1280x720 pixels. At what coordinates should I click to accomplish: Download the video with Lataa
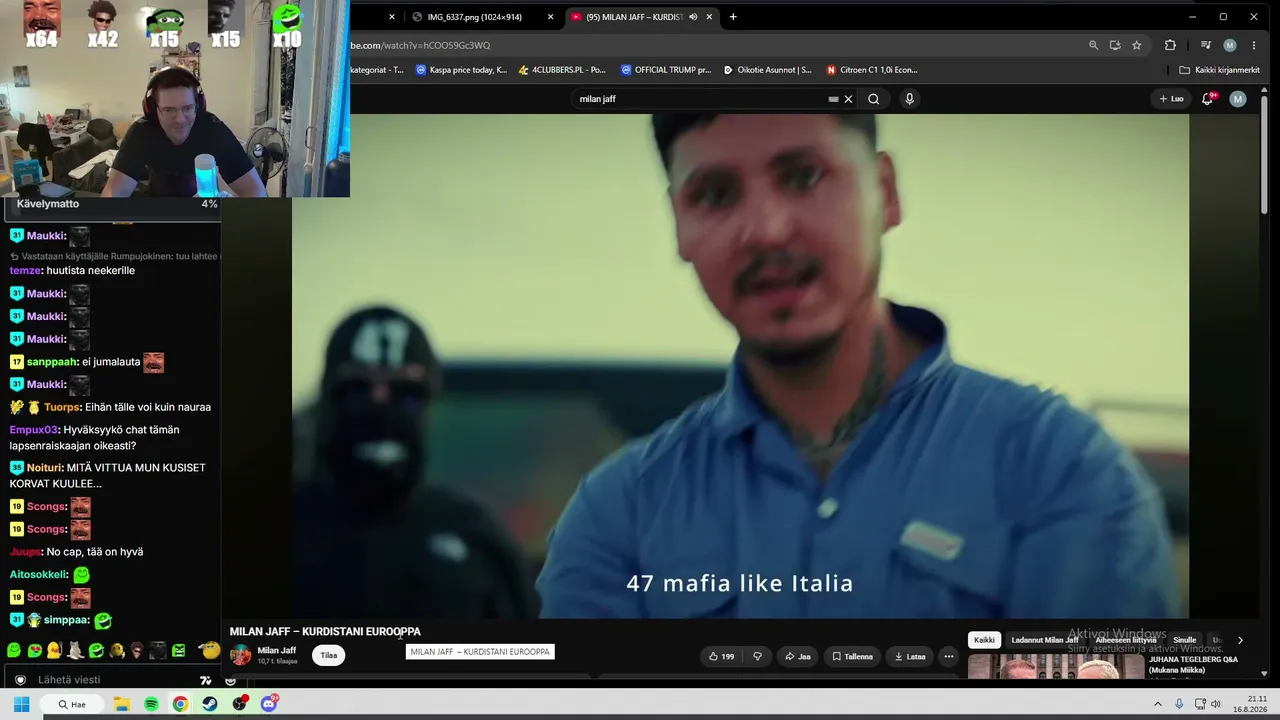coord(910,657)
